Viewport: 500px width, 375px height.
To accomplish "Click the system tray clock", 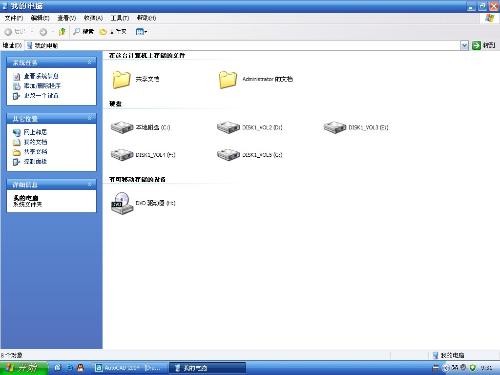I will coord(487,368).
